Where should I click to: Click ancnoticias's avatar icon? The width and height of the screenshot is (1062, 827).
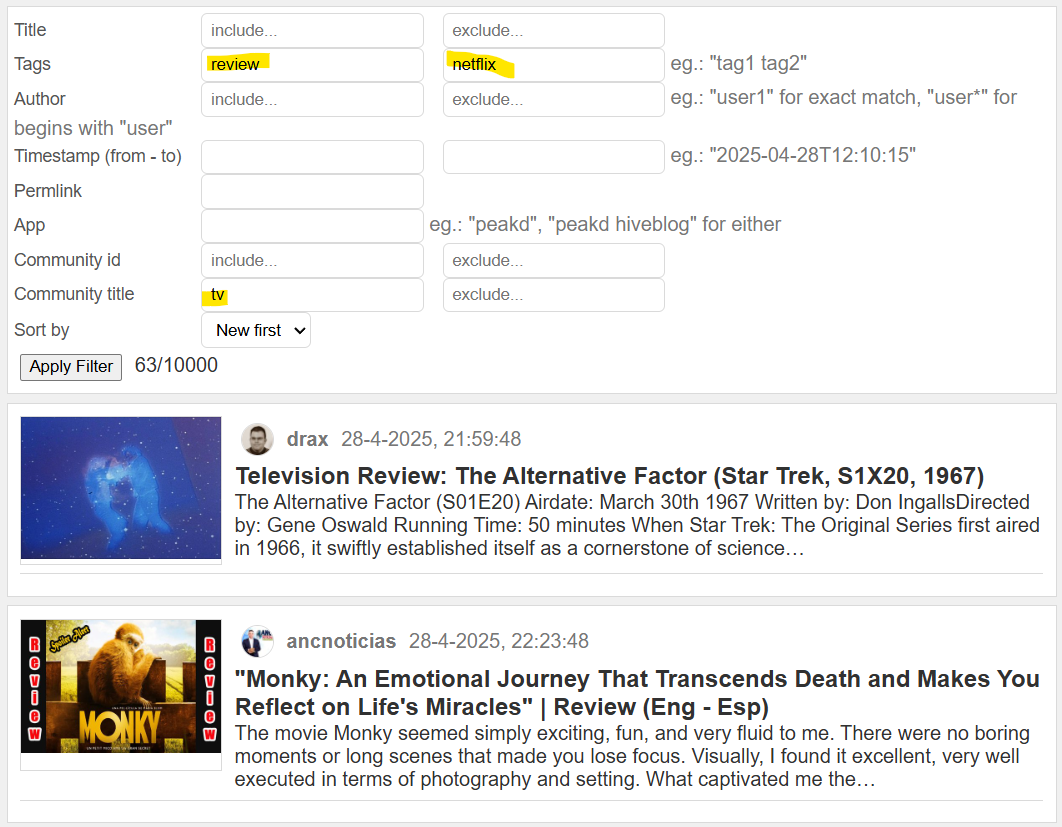(257, 641)
